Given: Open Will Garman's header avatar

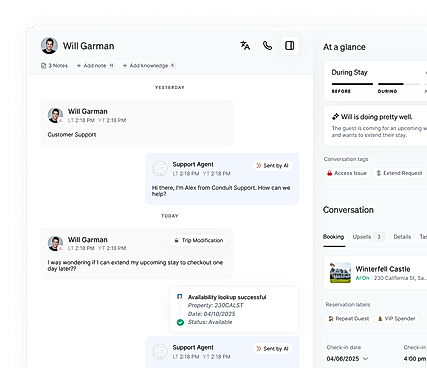Looking at the screenshot, I should [x=49, y=46].
